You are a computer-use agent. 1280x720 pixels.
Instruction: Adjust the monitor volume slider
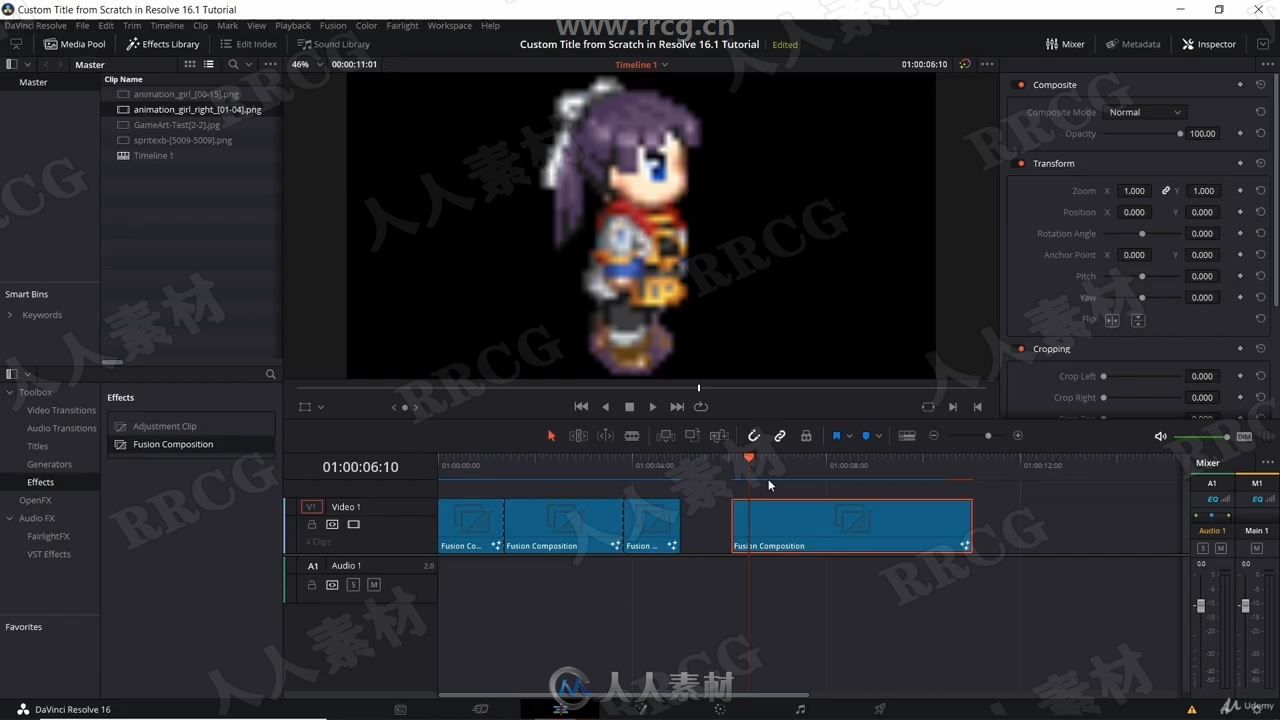point(1201,437)
